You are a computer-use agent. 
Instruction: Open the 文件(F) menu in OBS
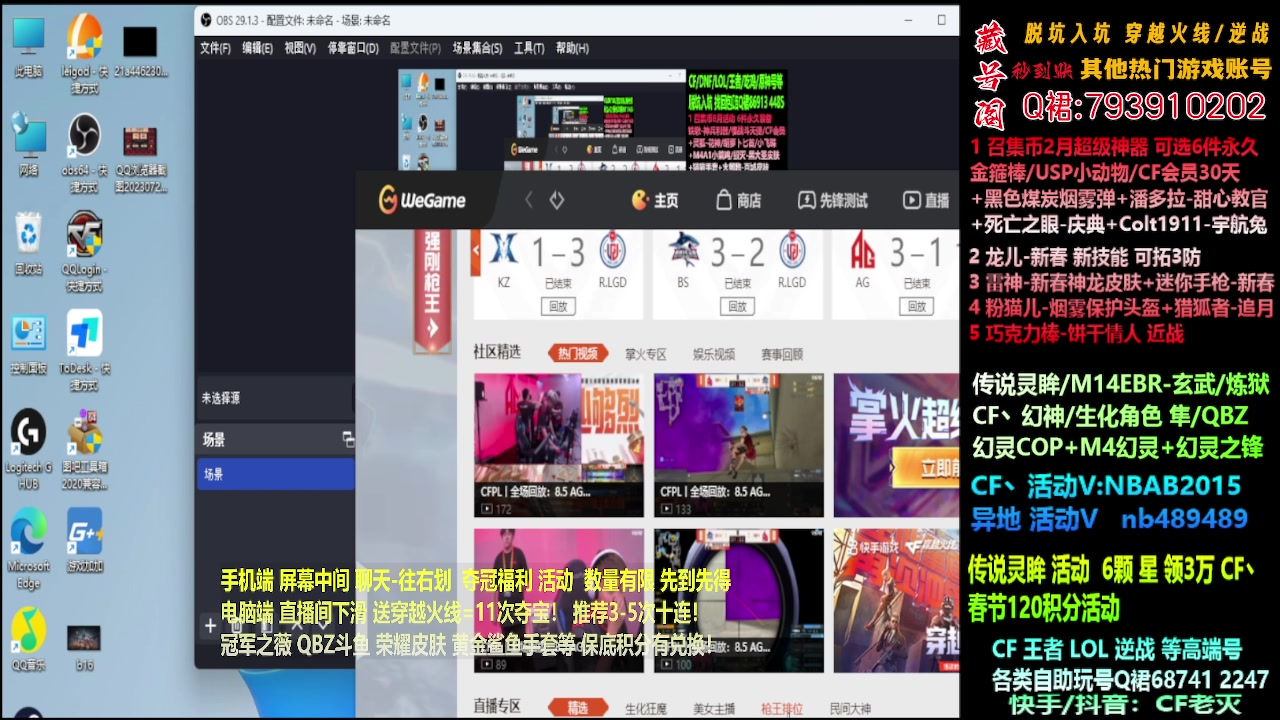[215, 48]
